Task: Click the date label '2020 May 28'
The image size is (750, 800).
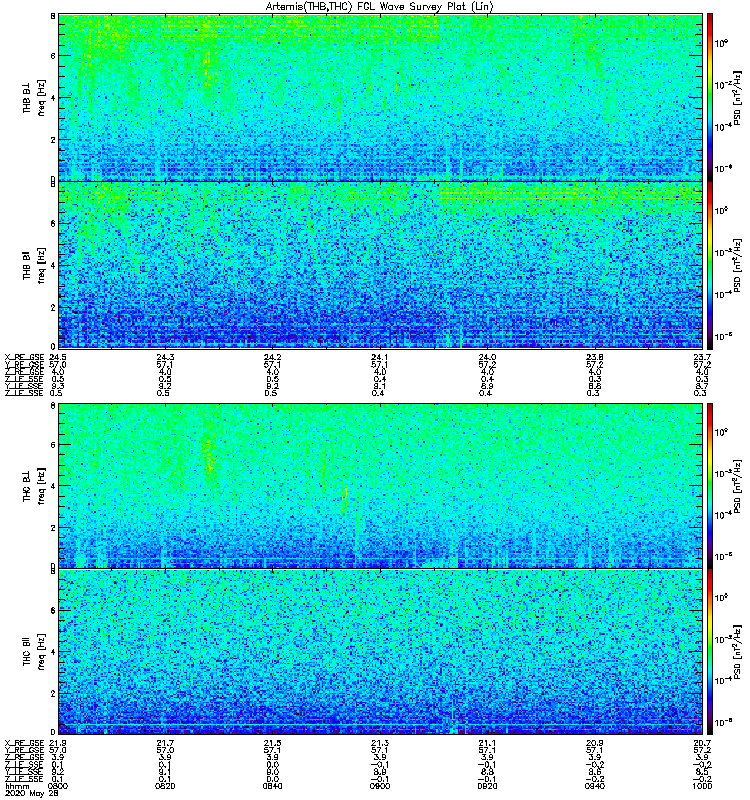Action: pyautogui.click(x=34, y=794)
